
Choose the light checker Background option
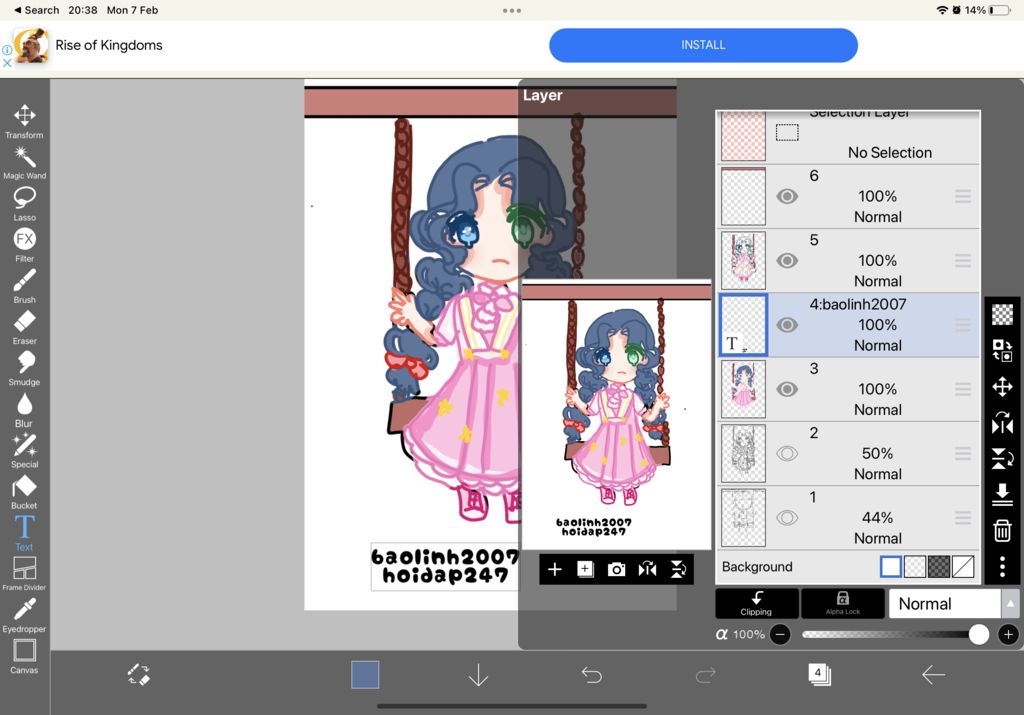tap(915, 566)
